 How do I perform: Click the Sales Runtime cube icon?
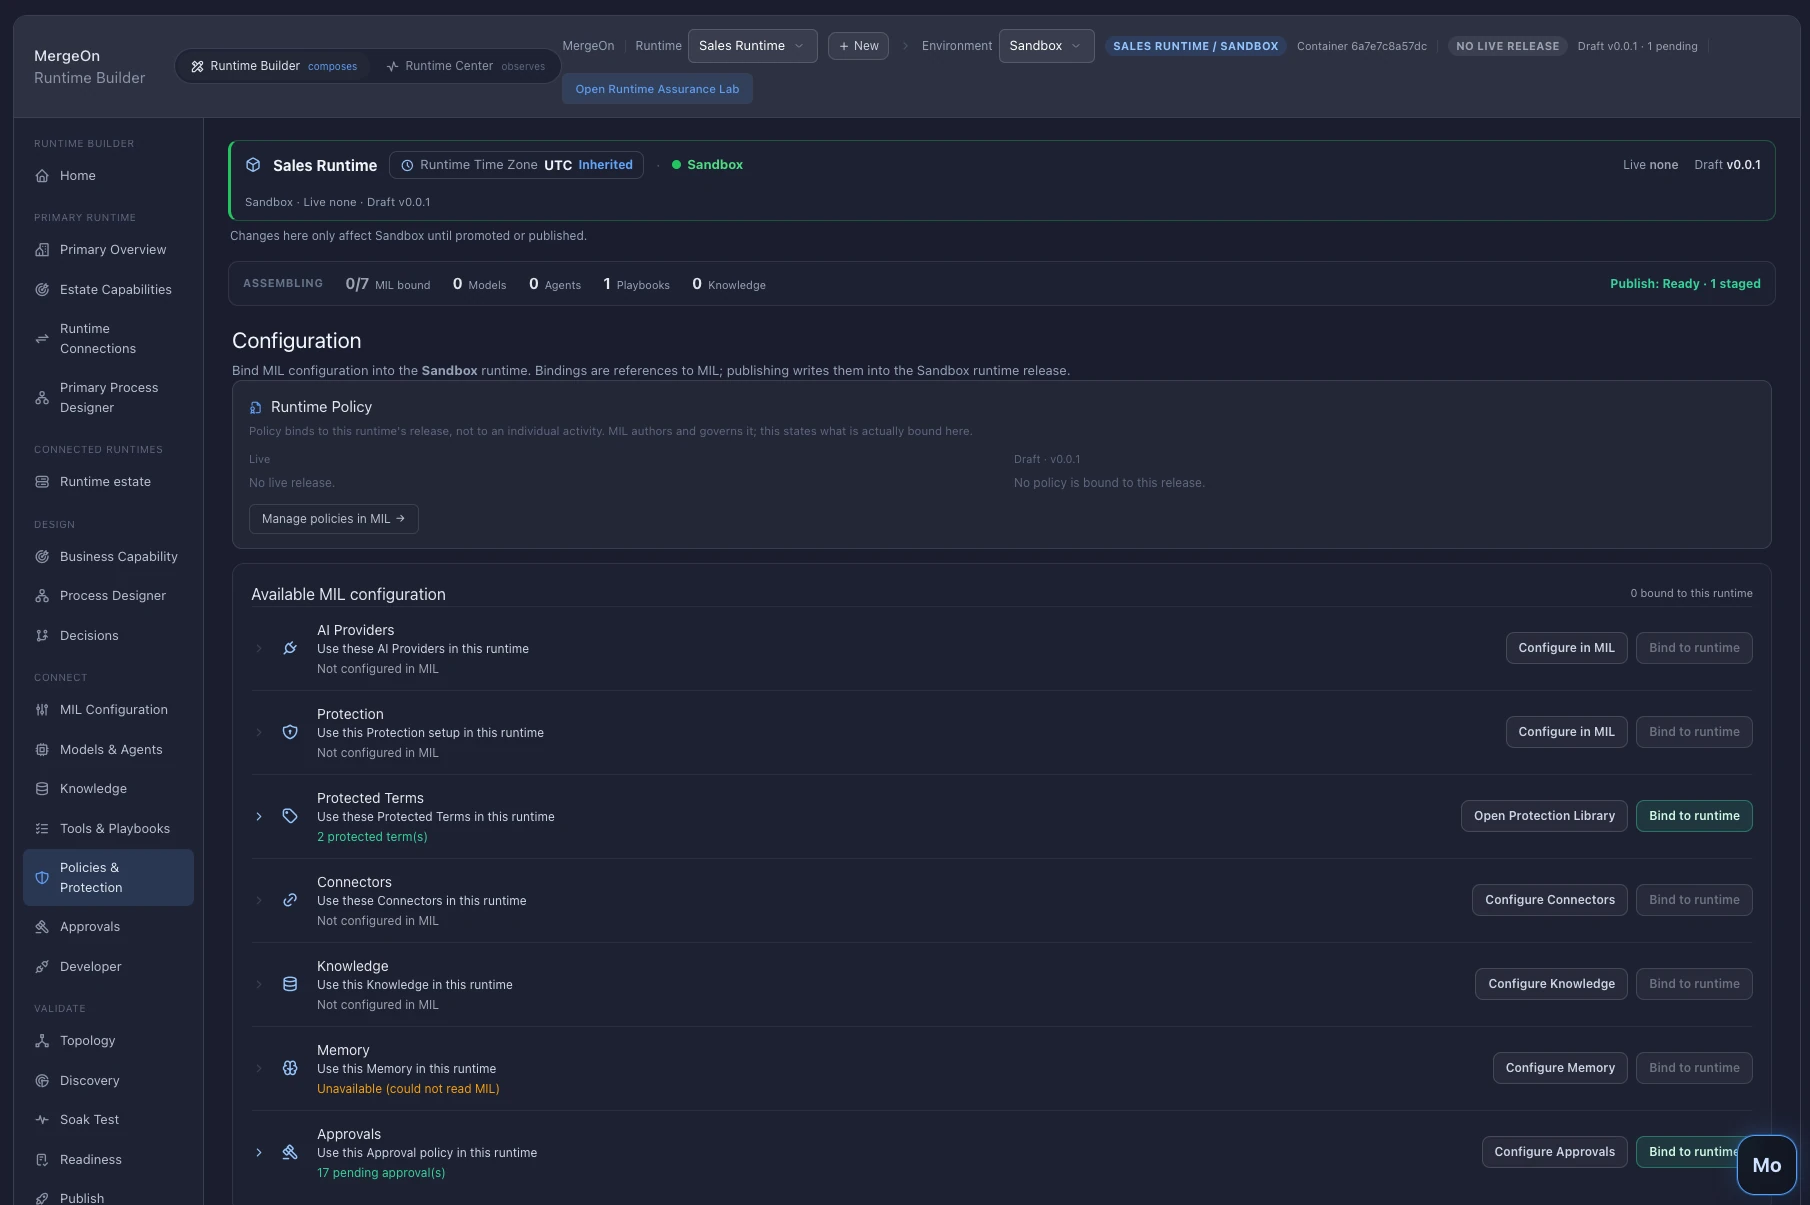(253, 165)
